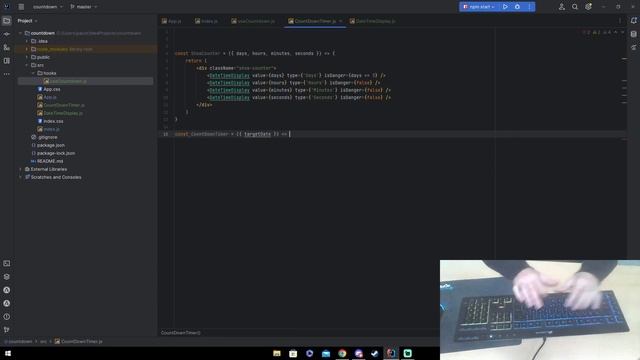Open editor tabs options menu
This screenshot has width=640, height=360.
[x=620, y=21]
